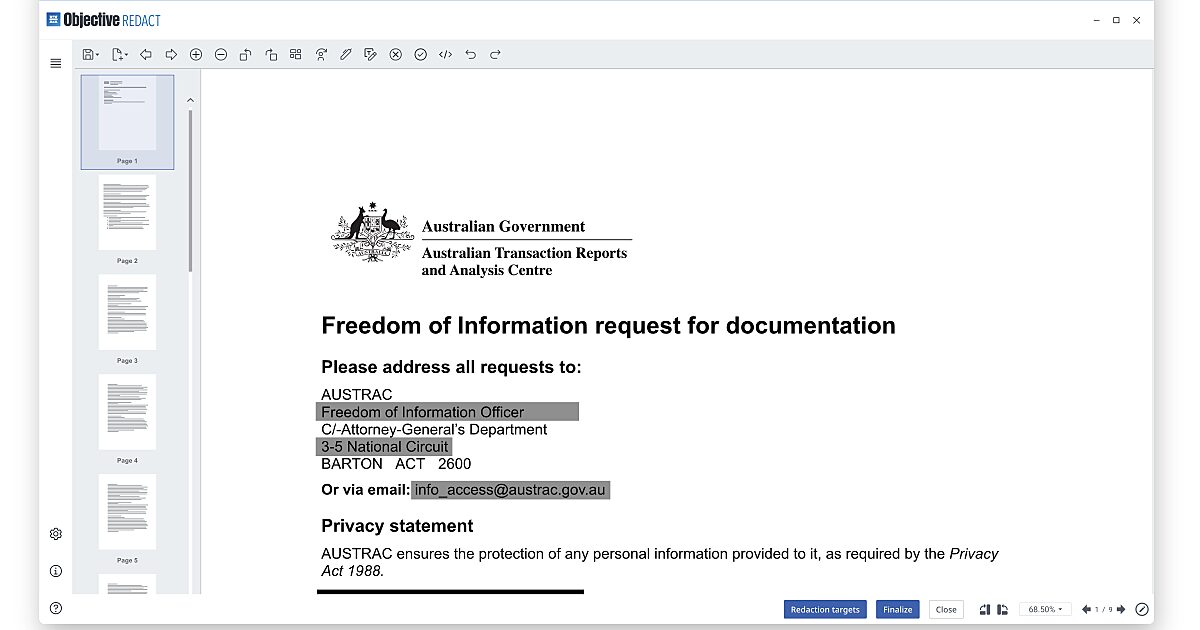Click the Redaction targets button
Image resolution: width=1200 pixels, height=630 pixels.
pos(824,609)
